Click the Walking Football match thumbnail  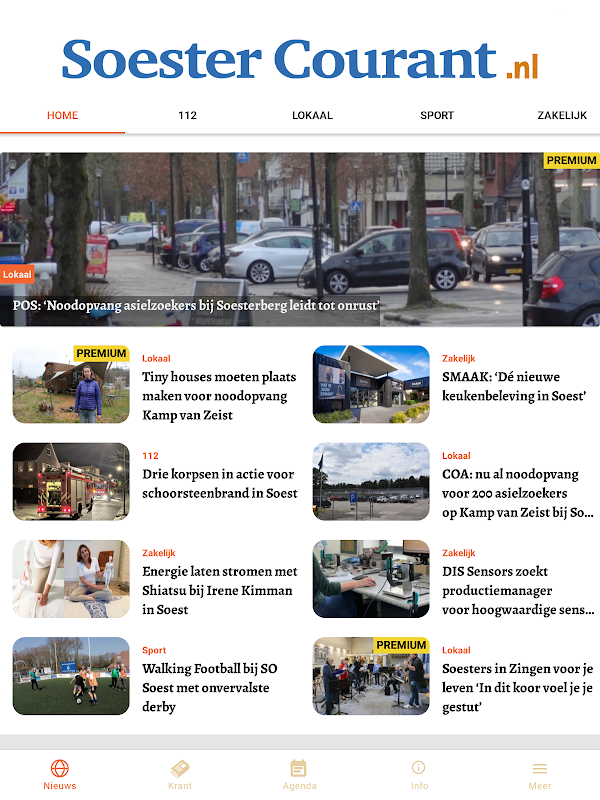71,676
